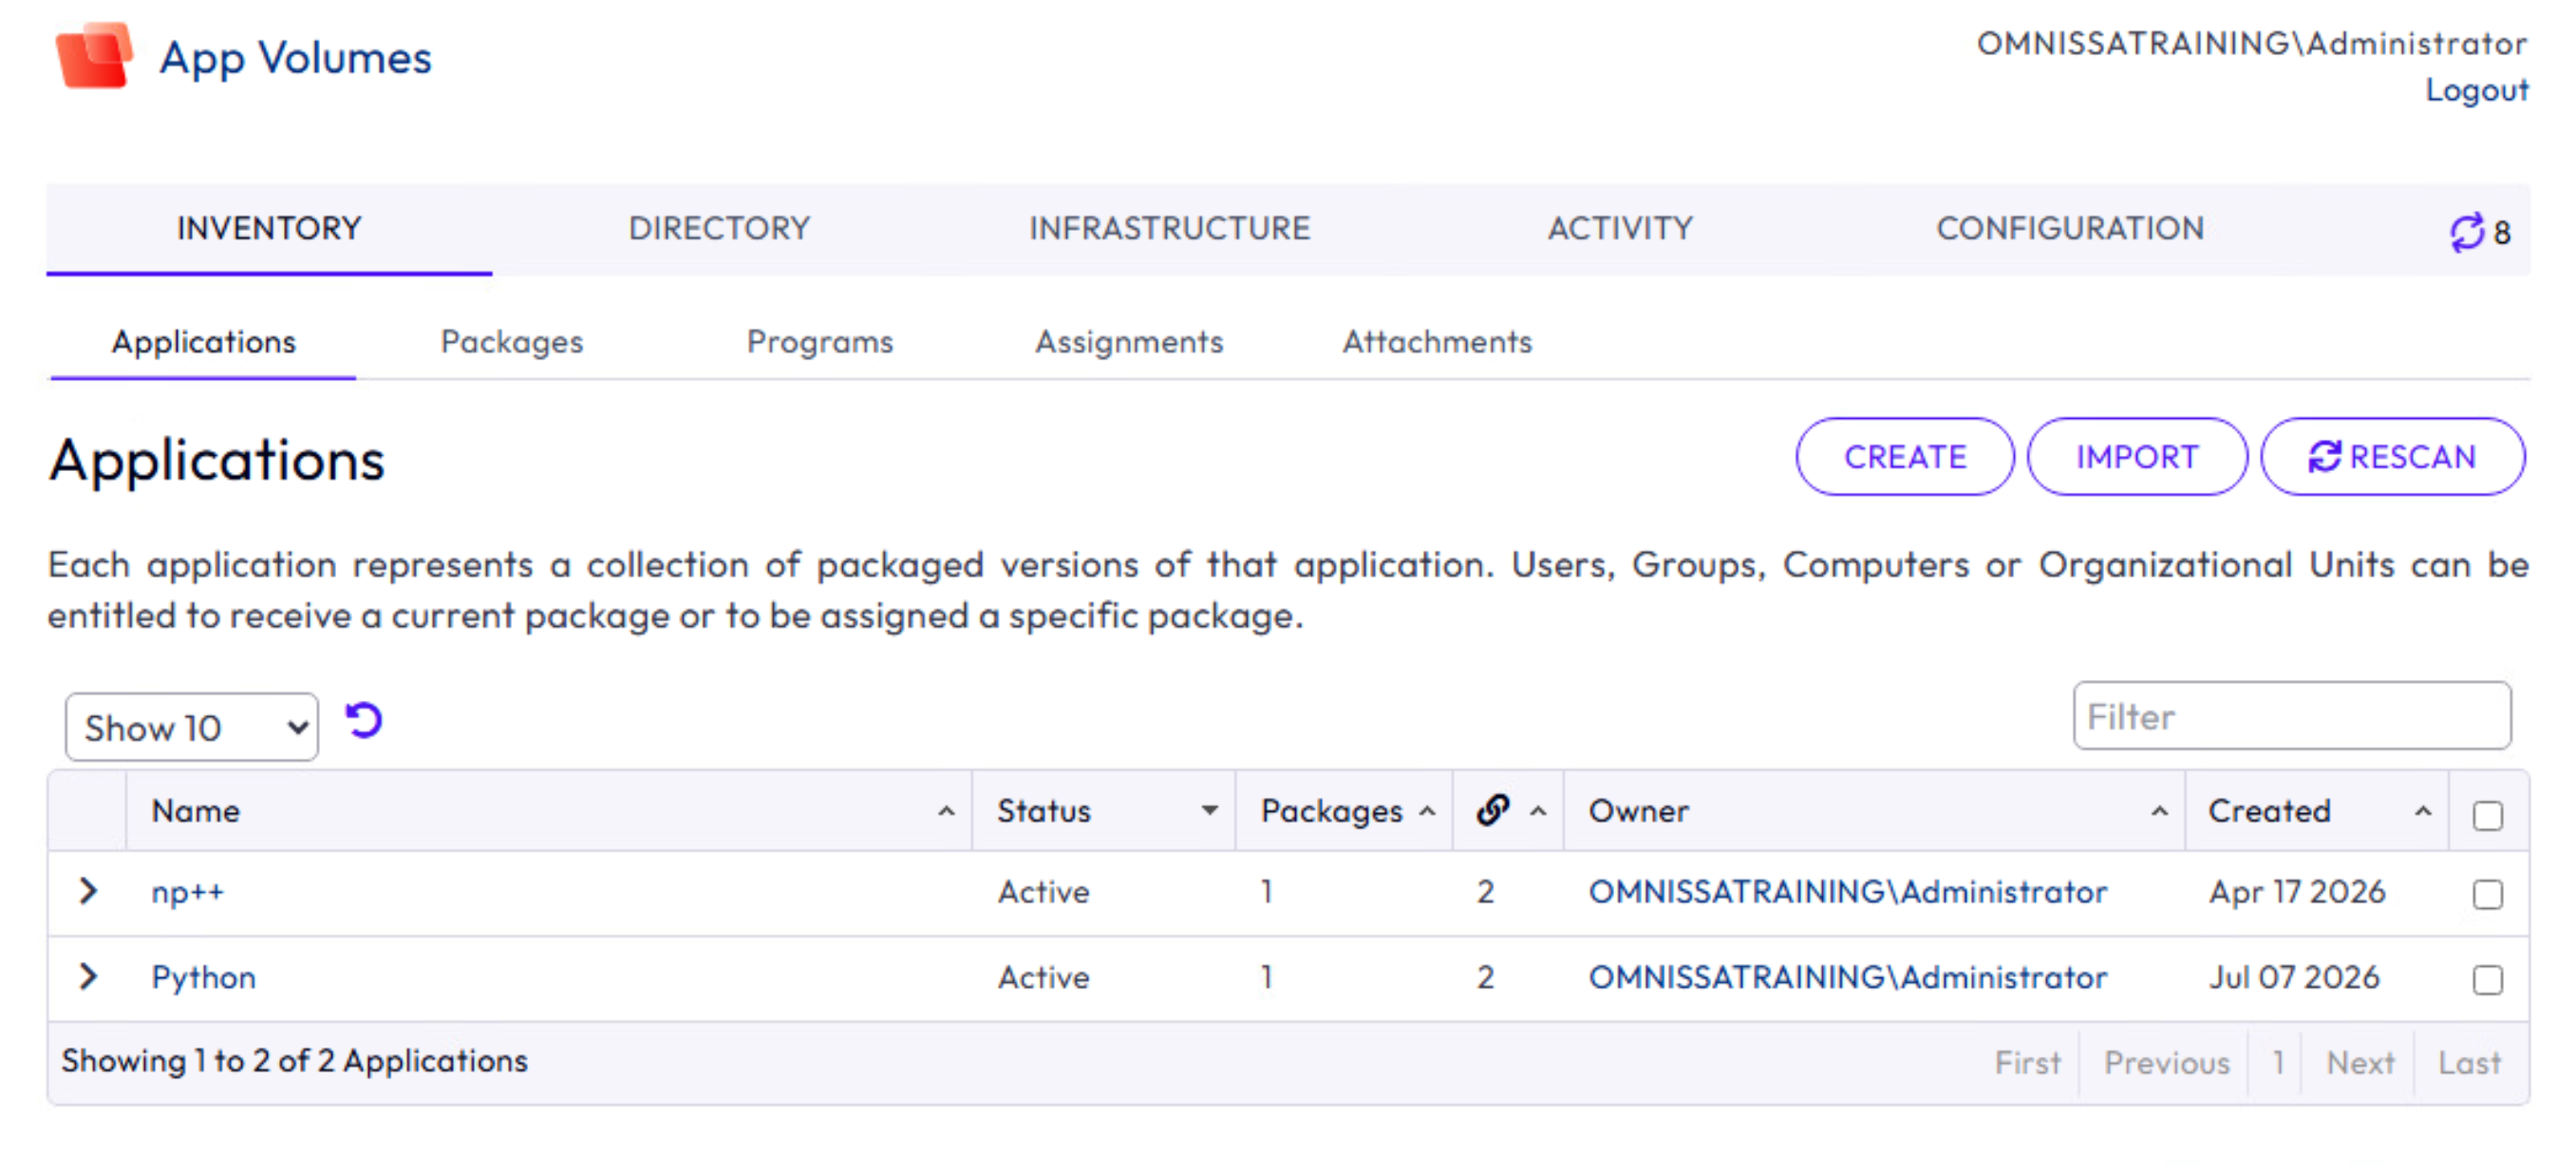Viewport: 2576px width, 1172px height.
Task: Click 'Showing 1 to 2 of 2 Applications' text
Action: (294, 1060)
